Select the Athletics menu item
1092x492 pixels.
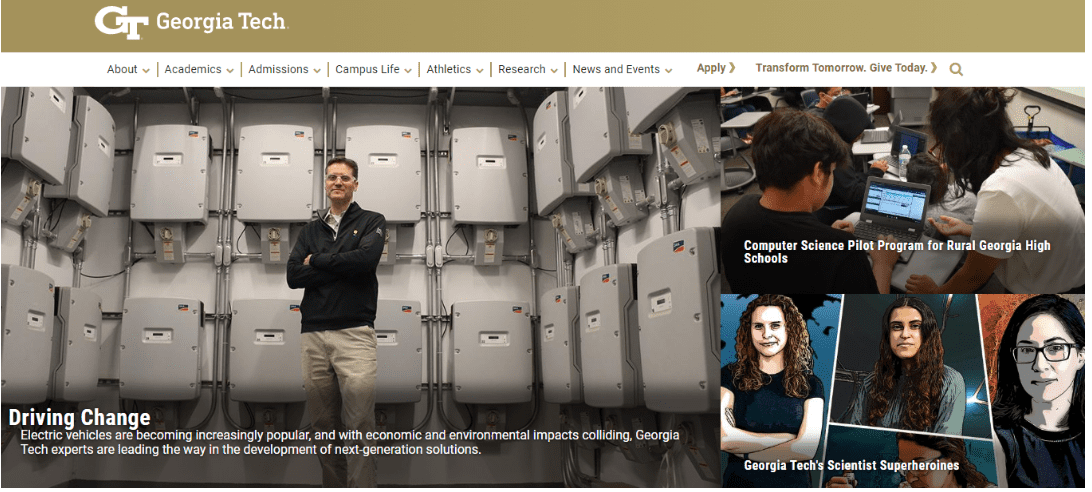[x=448, y=69]
